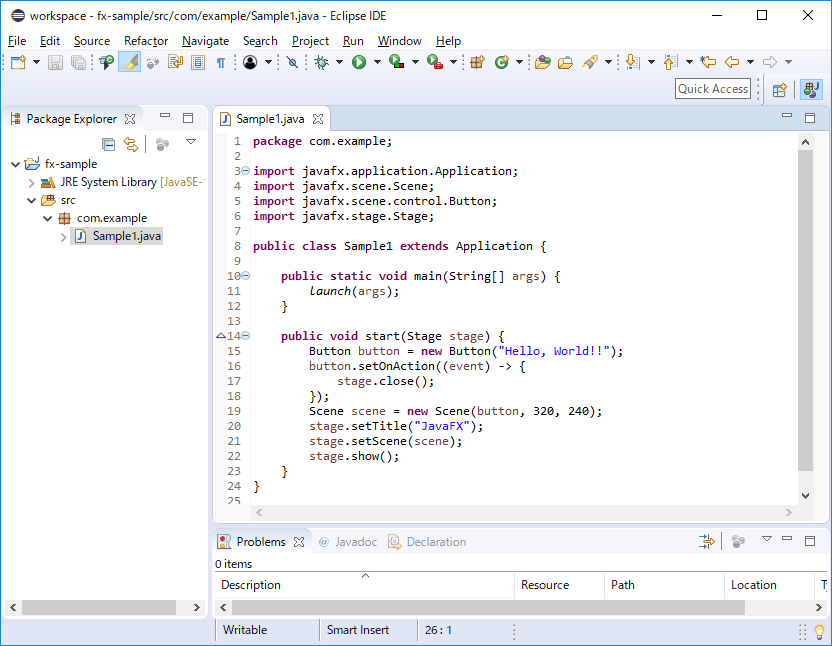The height and width of the screenshot is (646, 832).
Task: Collapse the com.example package node
Action: 47,218
